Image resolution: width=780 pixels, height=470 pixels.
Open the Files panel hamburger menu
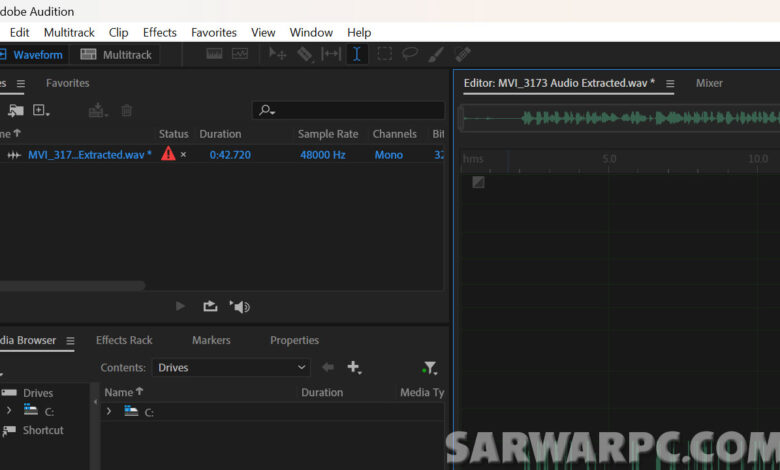(x=20, y=84)
